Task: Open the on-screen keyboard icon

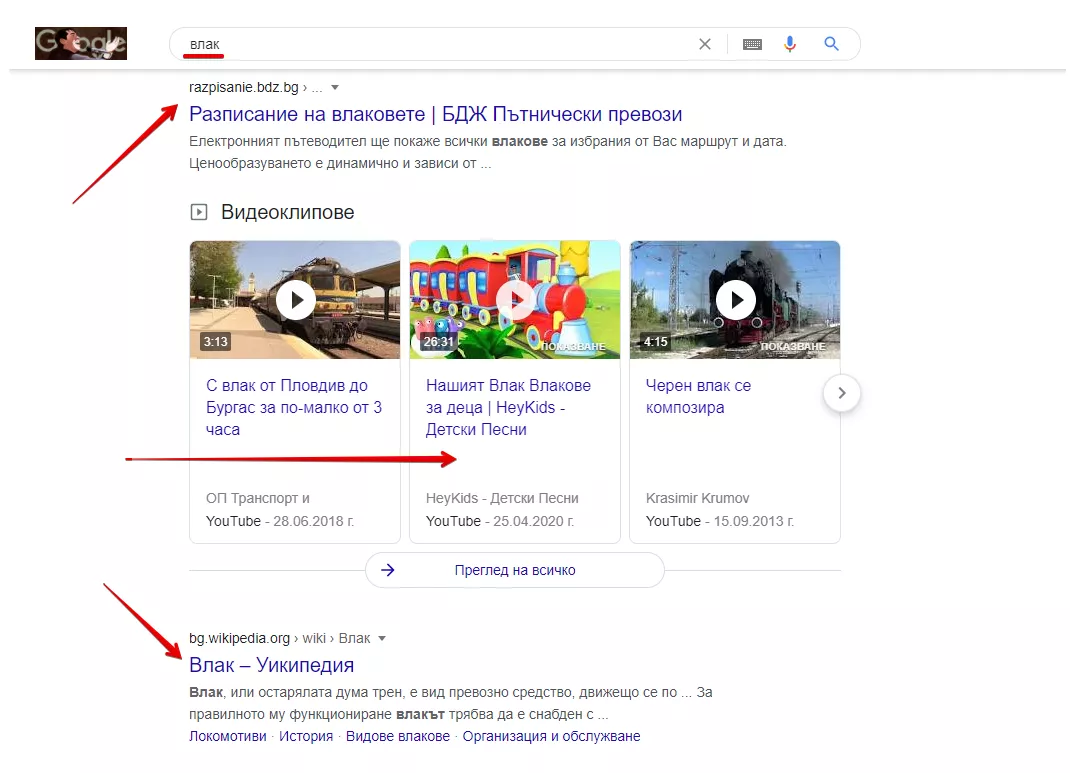Action: click(x=752, y=44)
